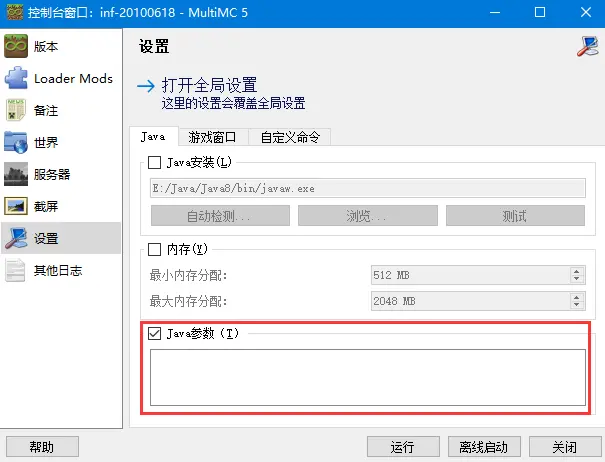Uncheck the Java参数(T) checkbox
This screenshot has width=605, height=462.
tap(155, 333)
